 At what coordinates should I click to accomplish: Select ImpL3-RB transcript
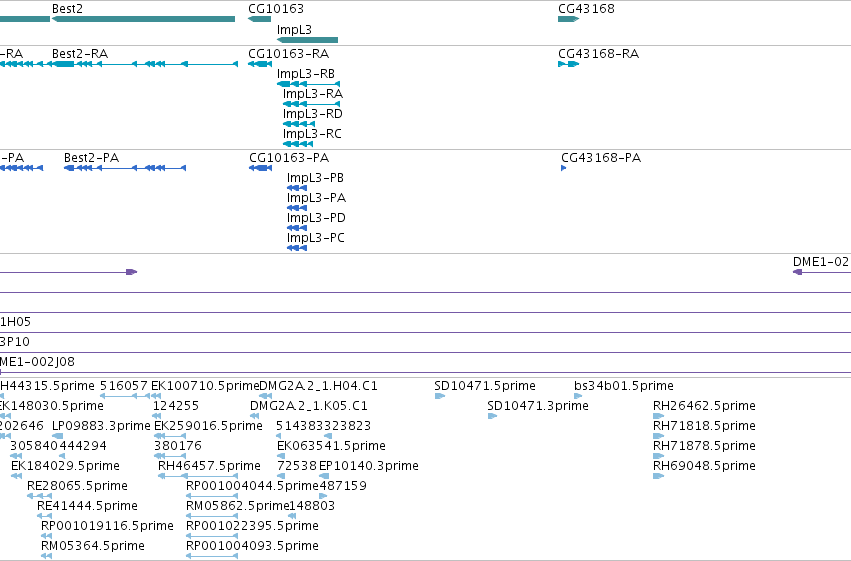coord(308,84)
